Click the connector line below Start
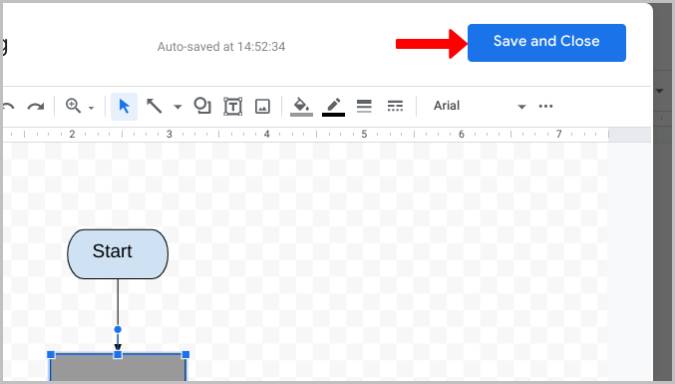The width and height of the screenshot is (675, 384). 118,301
